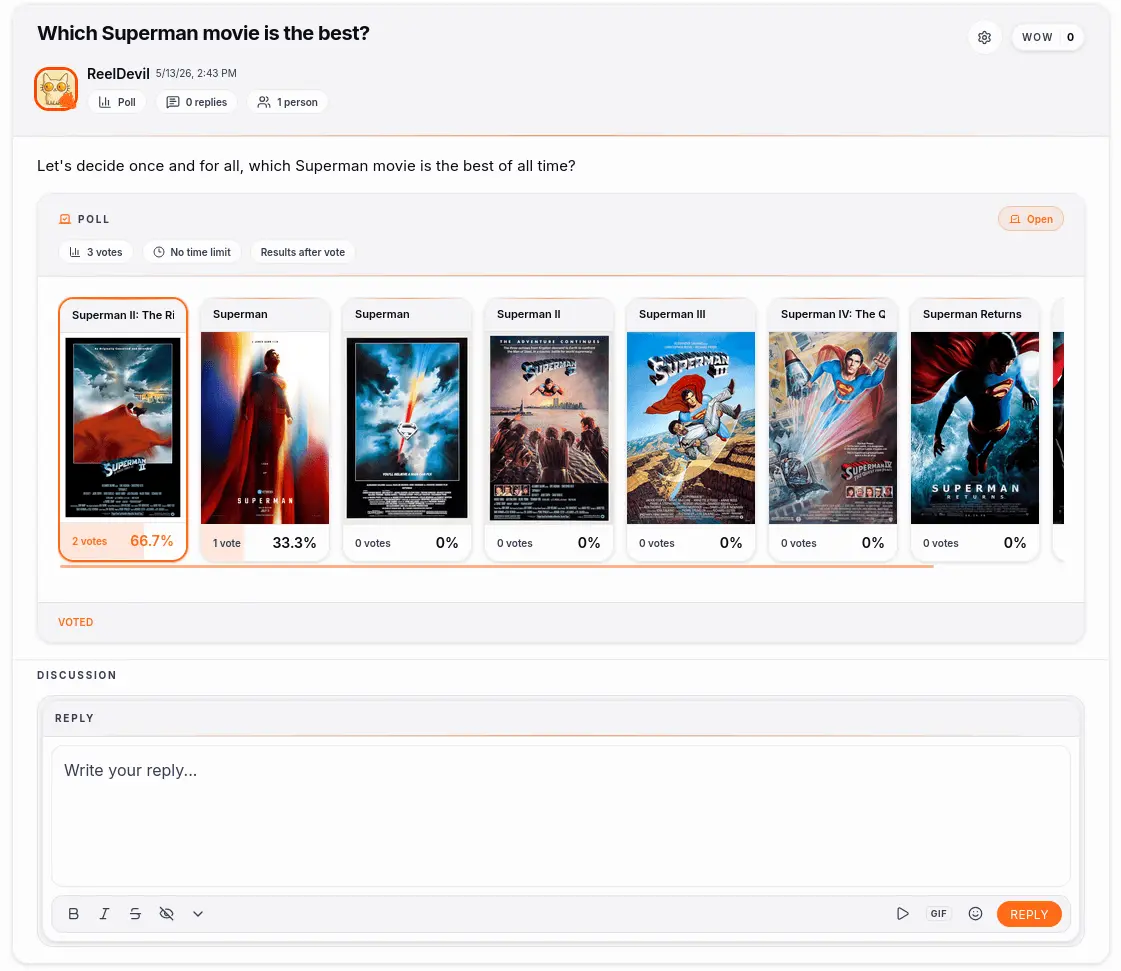This screenshot has width=1121, height=971.
Task: Click the video play icon in reply toolbar
Action: pyautogui.click(x=903, y=914)
